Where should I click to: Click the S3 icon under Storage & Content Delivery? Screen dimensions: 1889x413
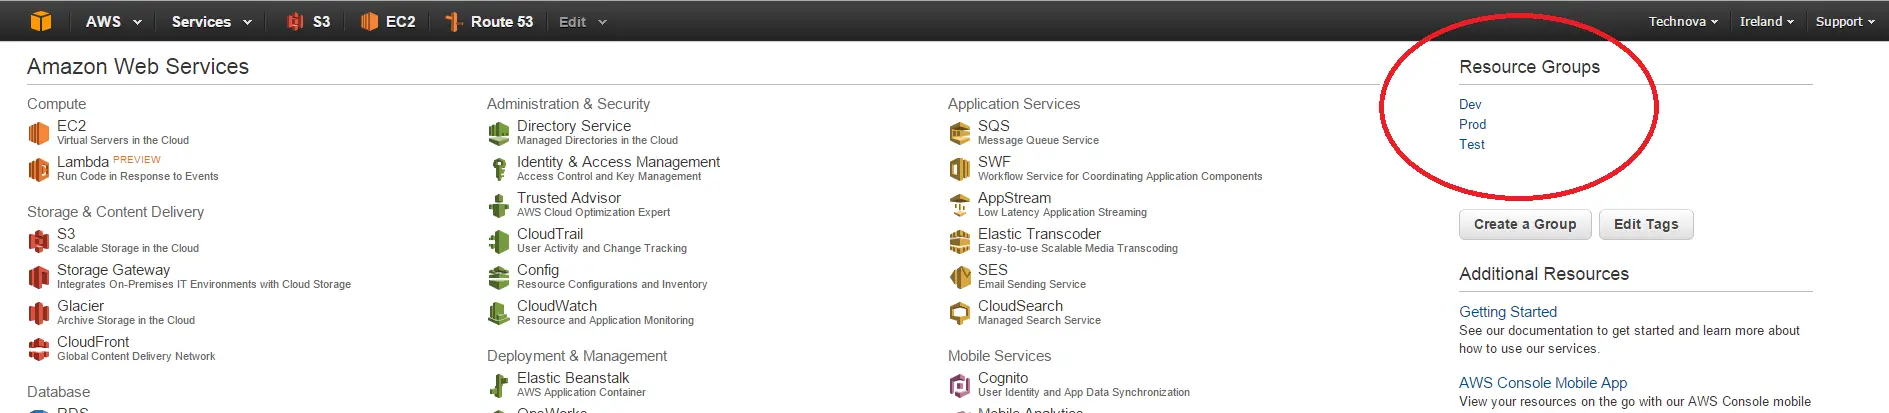(39, 241)
